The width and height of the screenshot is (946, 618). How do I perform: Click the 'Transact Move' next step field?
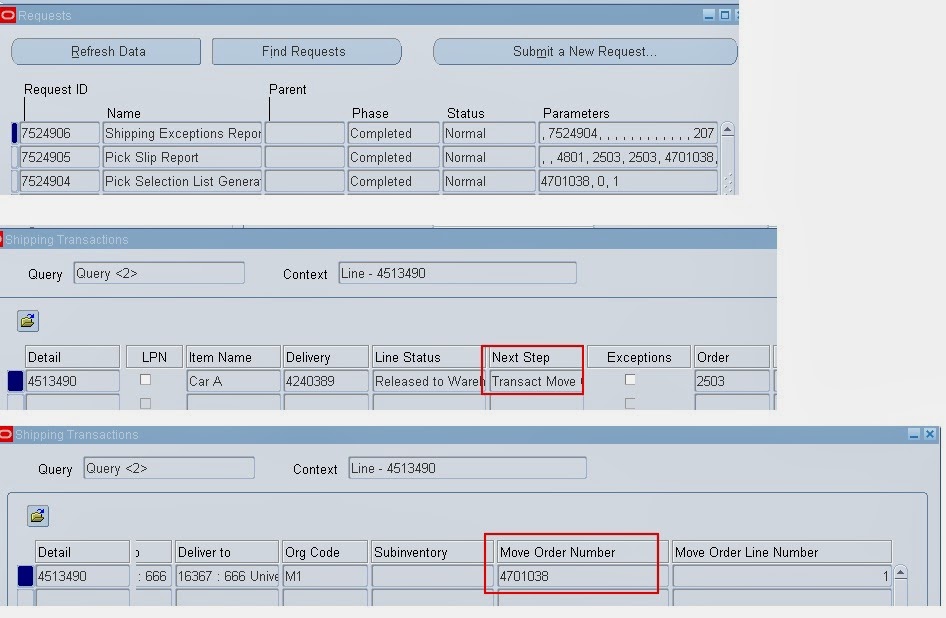point(536,381)
